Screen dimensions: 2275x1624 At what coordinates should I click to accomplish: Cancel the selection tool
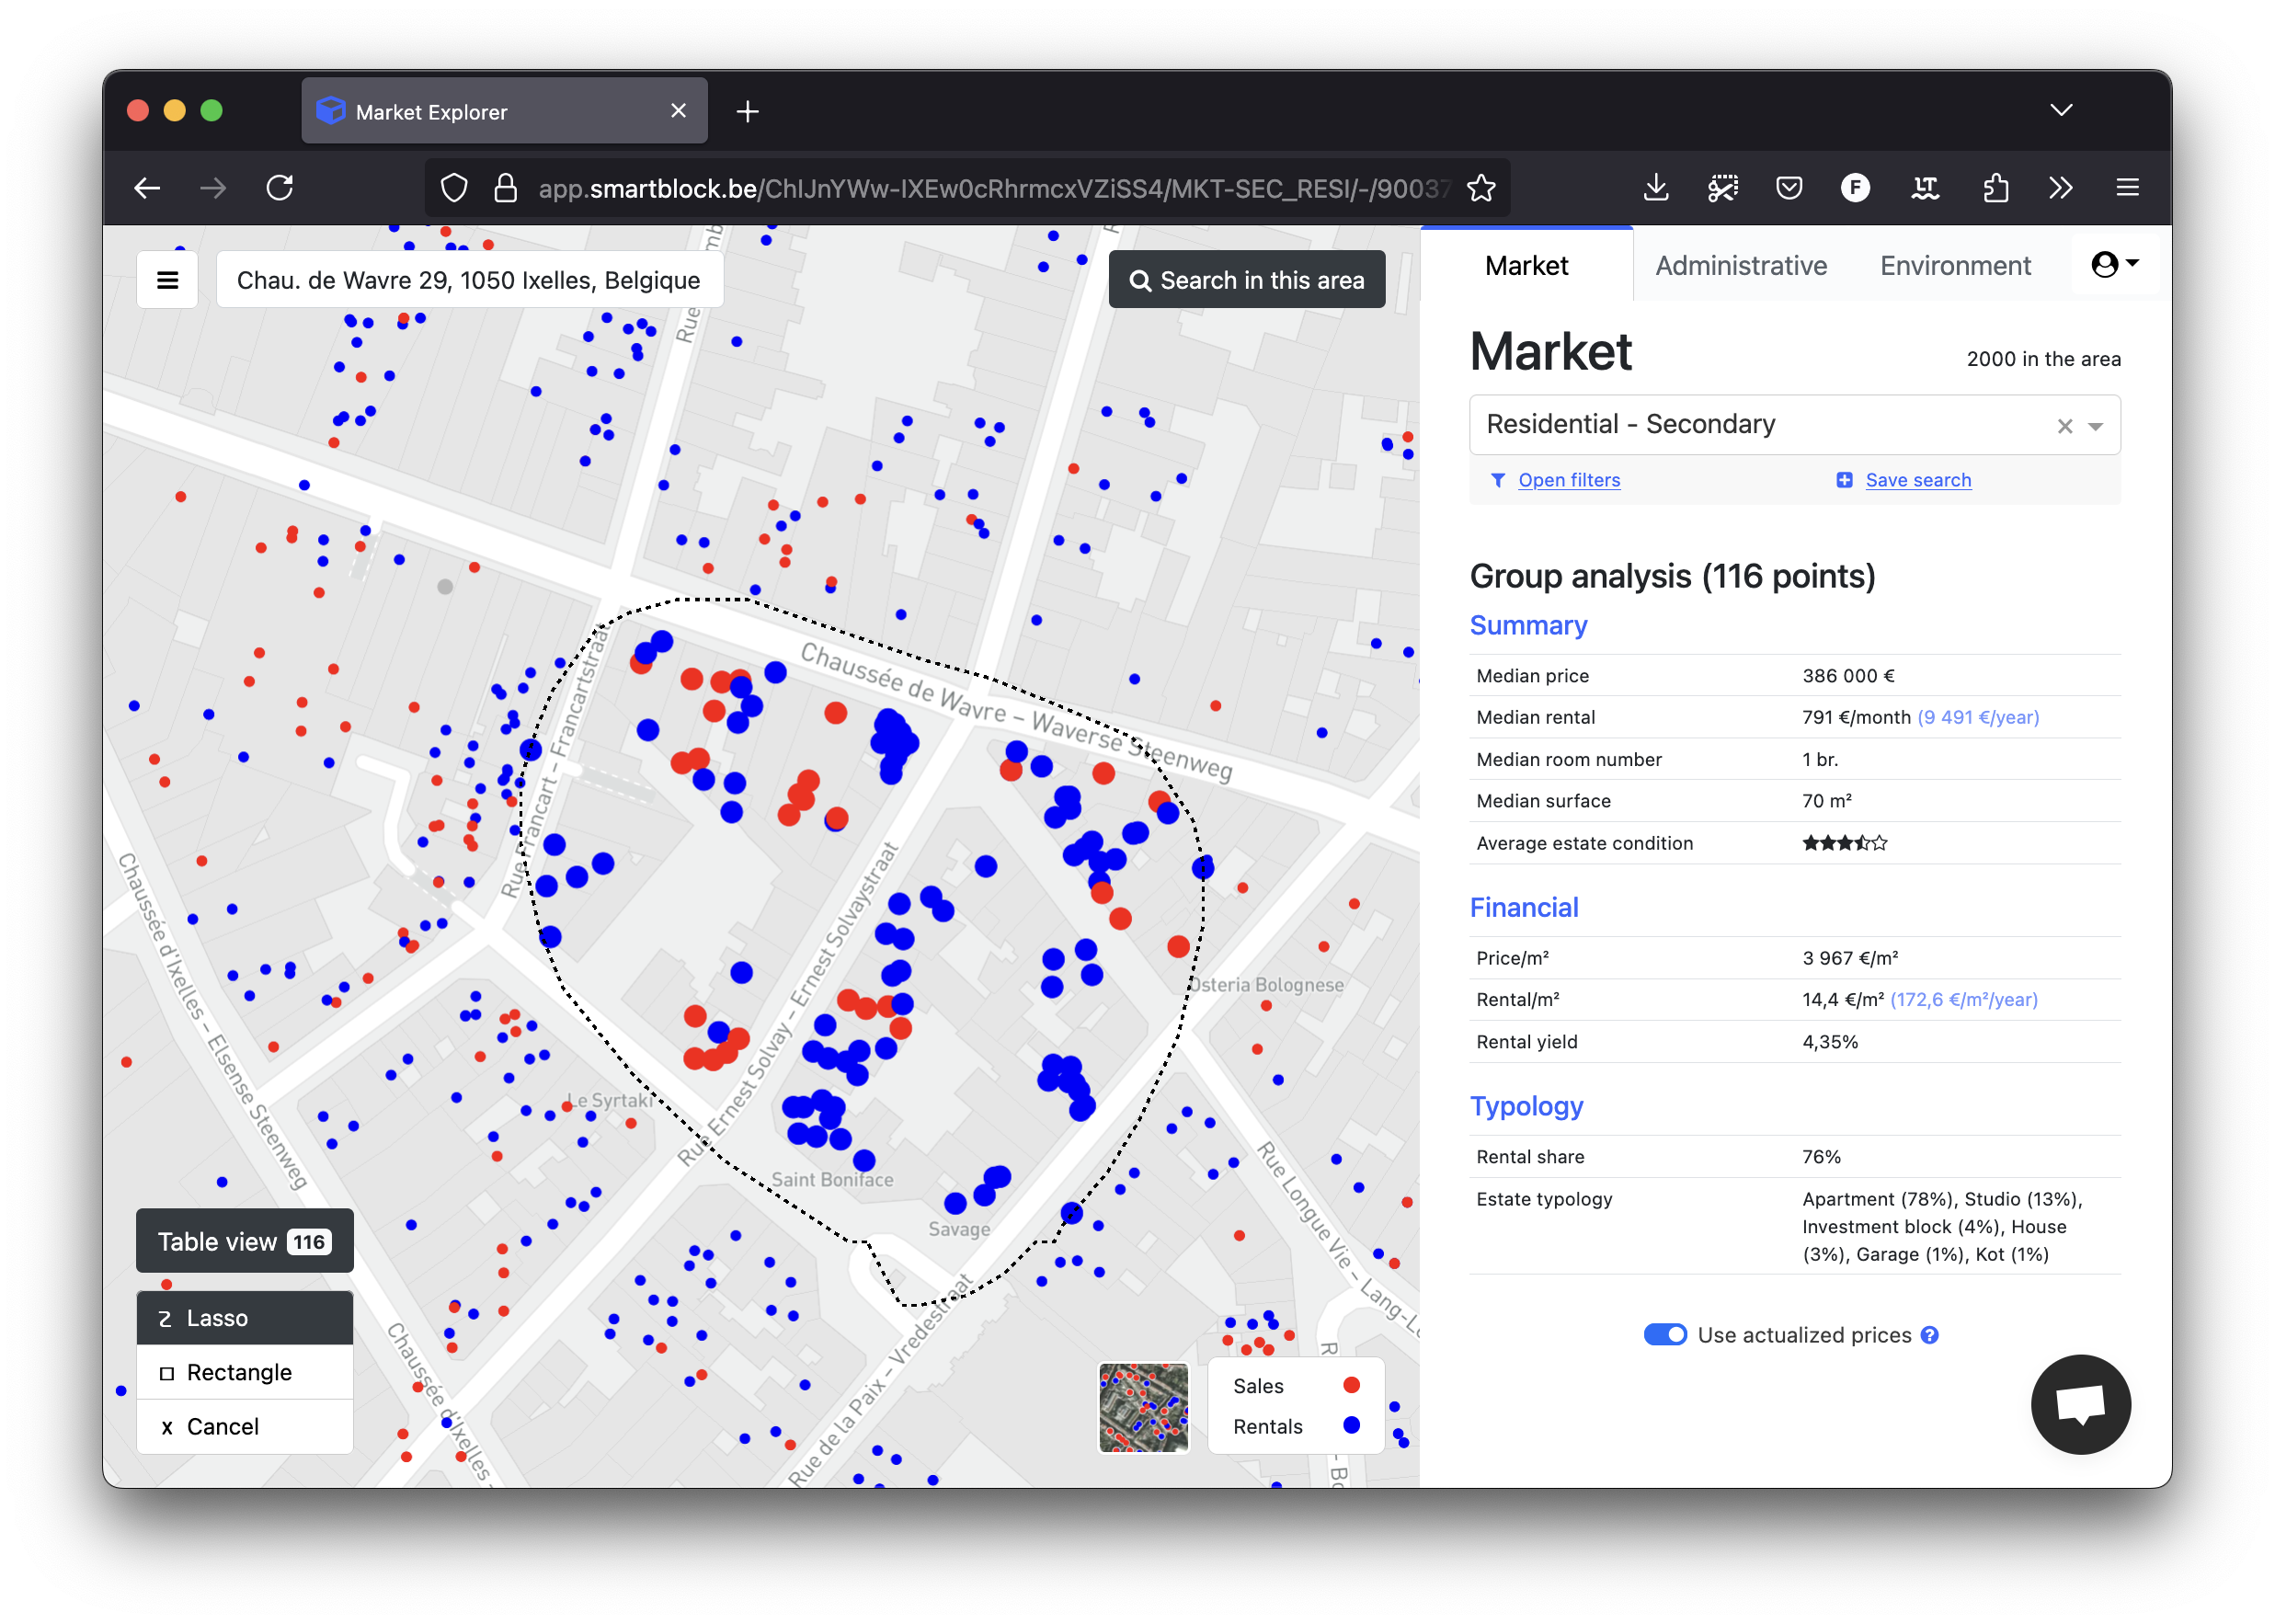tap(244, 1426)
